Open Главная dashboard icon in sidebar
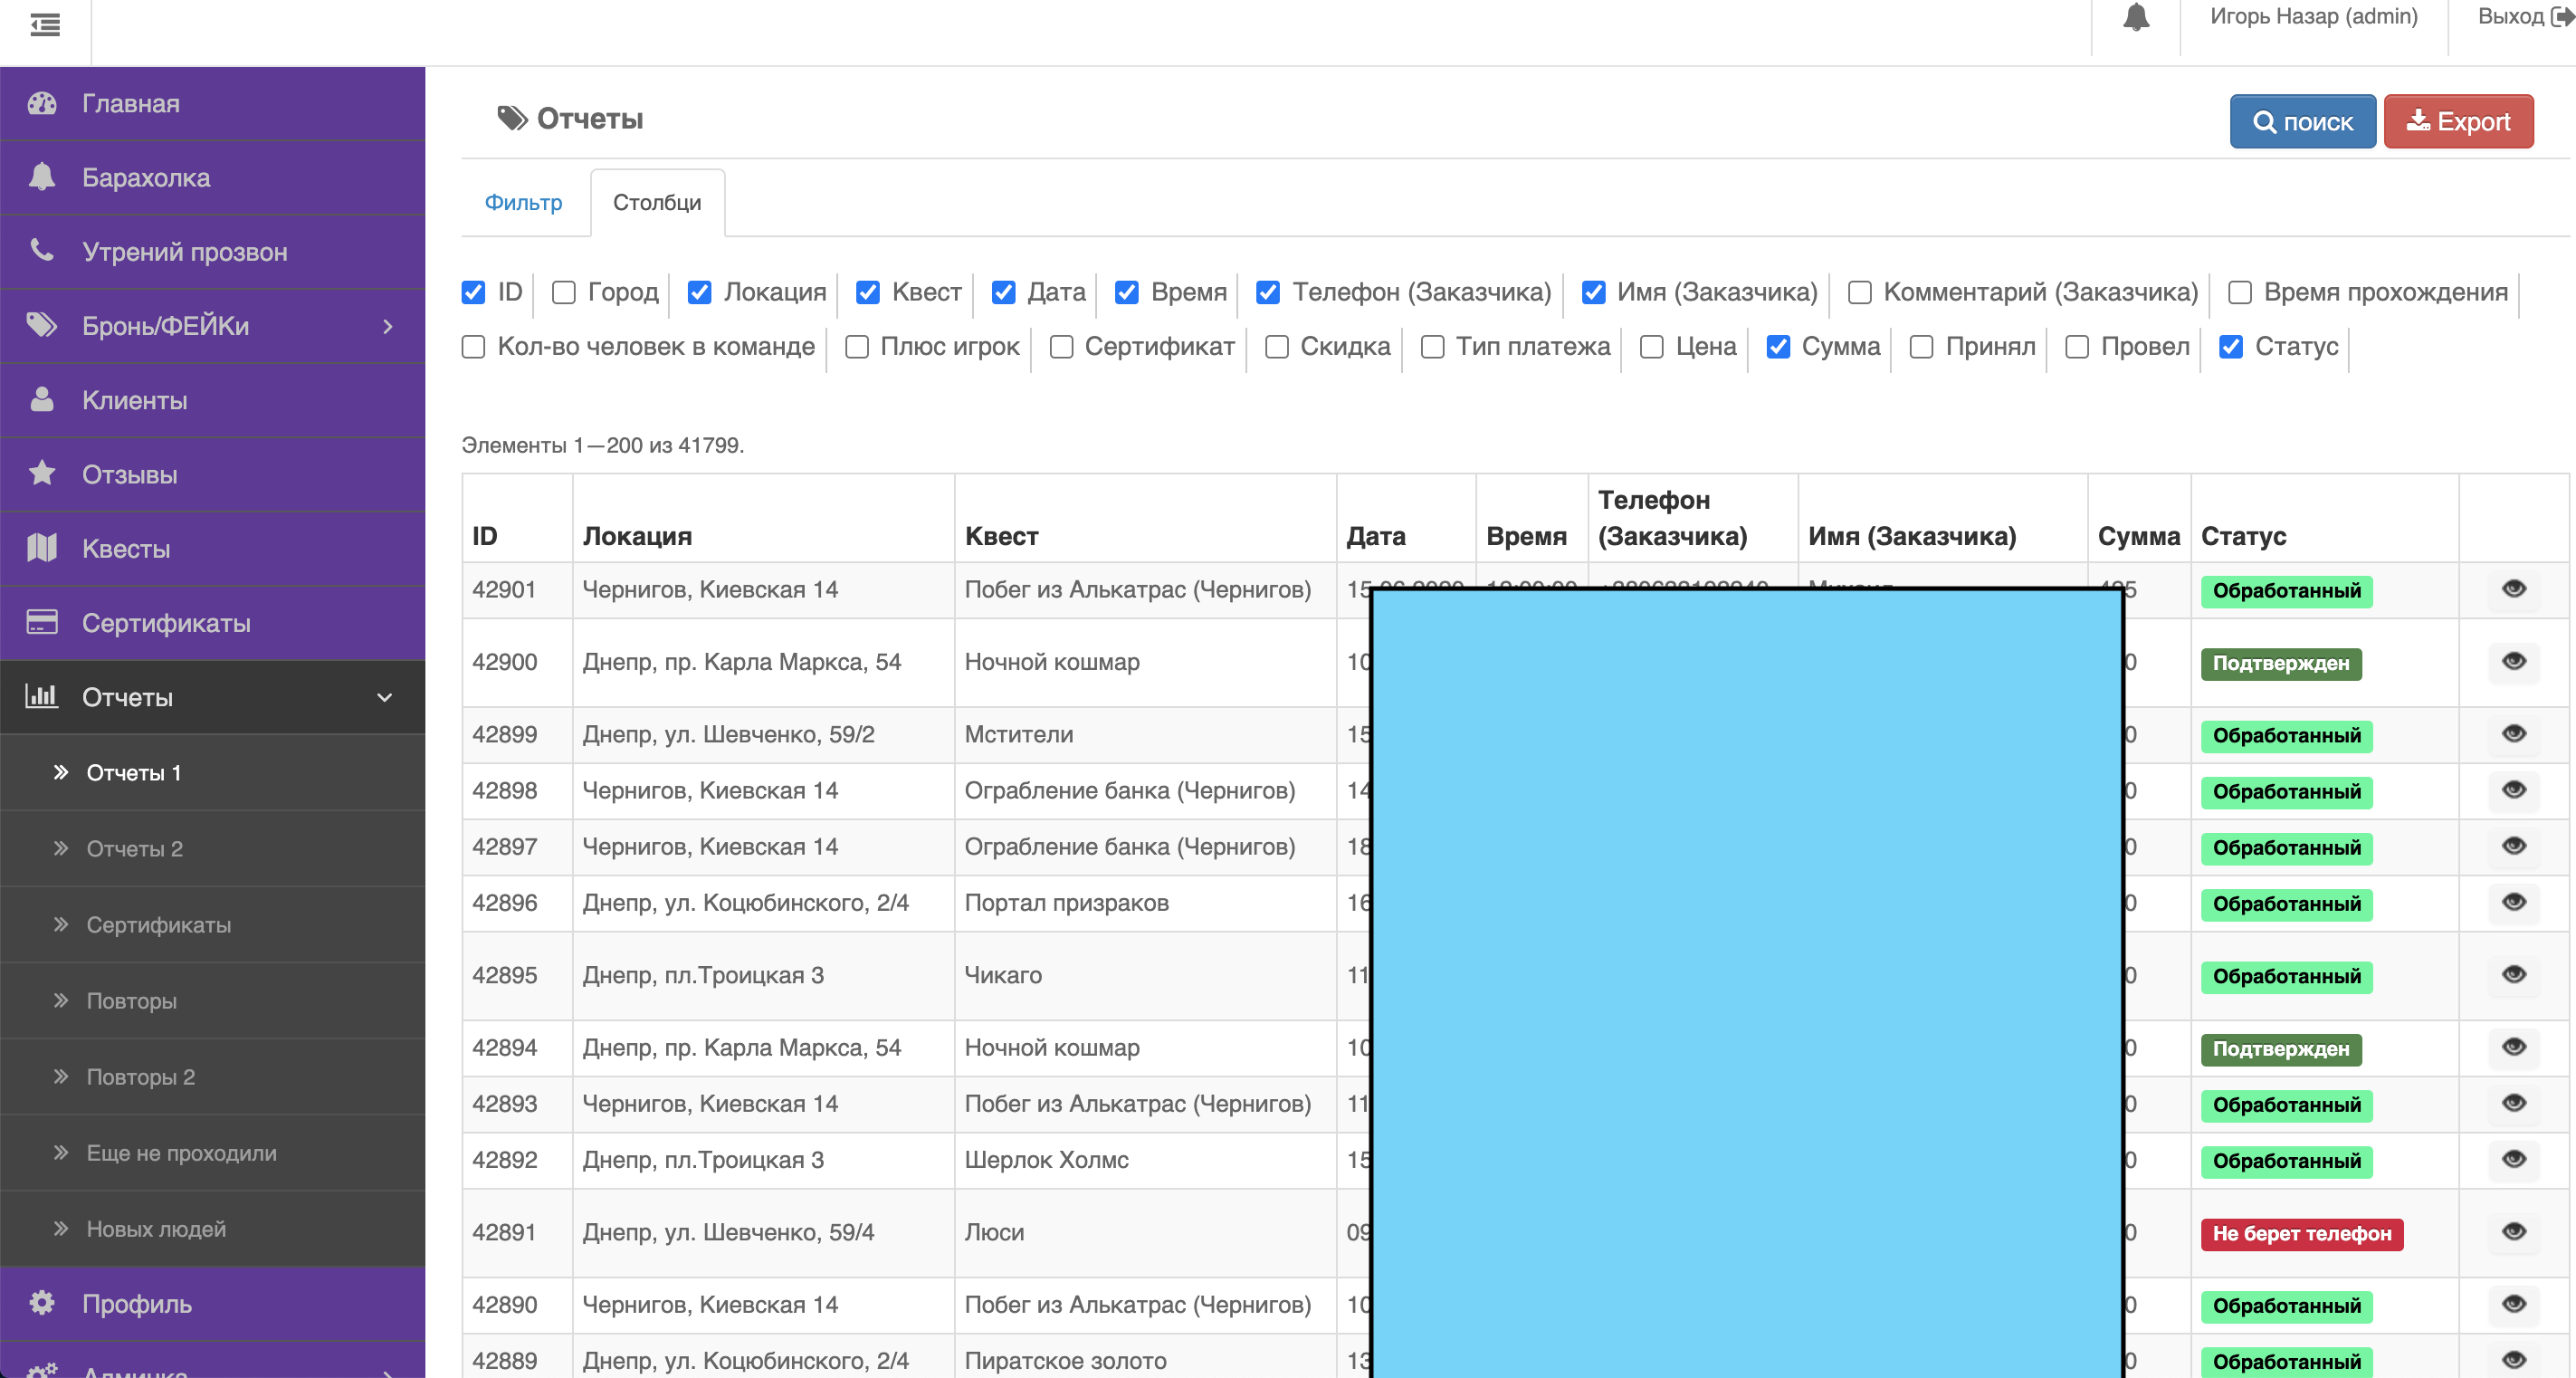Image resolution: width=2576 pixels, height=1378 pixels. pos(42,104)
